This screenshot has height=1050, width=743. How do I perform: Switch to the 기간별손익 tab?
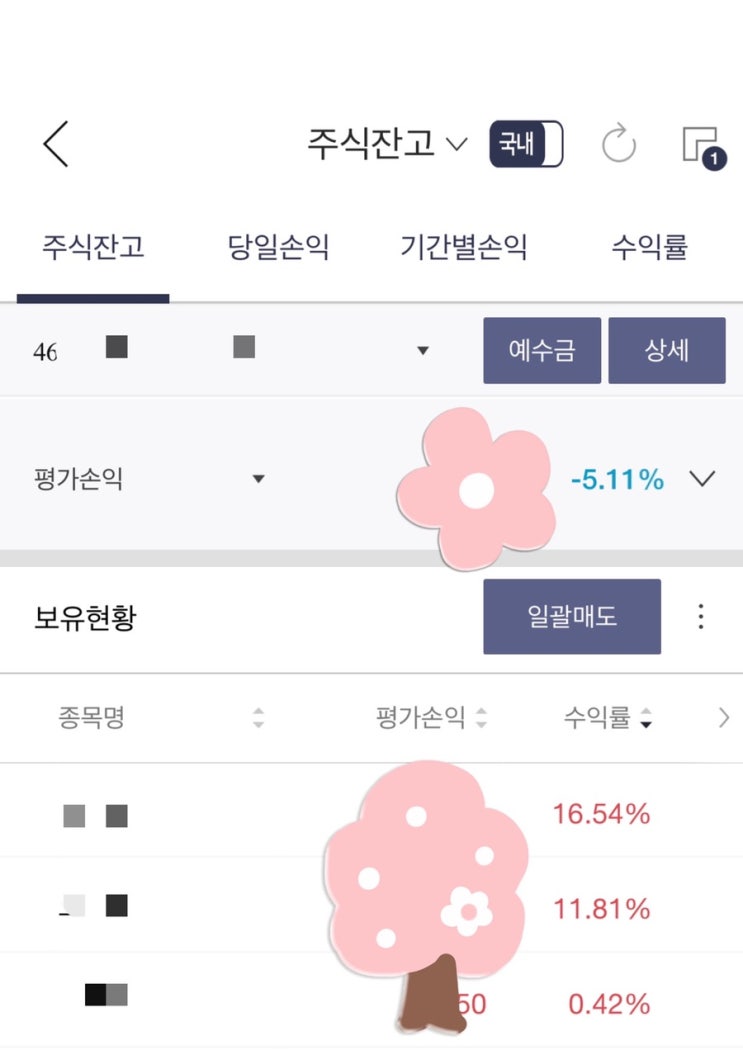click(x=464, y=248)
